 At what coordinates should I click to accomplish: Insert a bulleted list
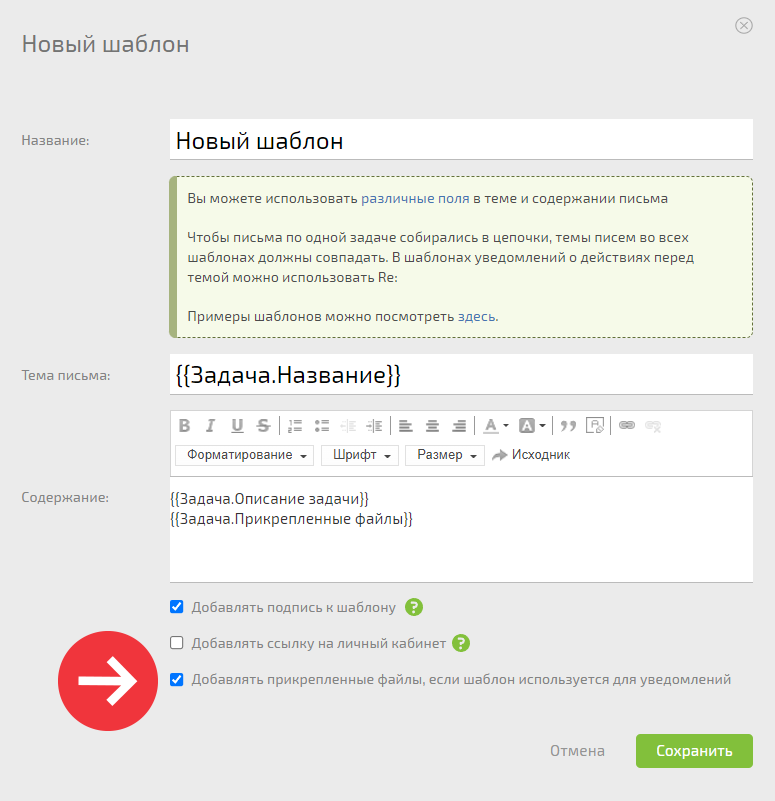point(322,425)
